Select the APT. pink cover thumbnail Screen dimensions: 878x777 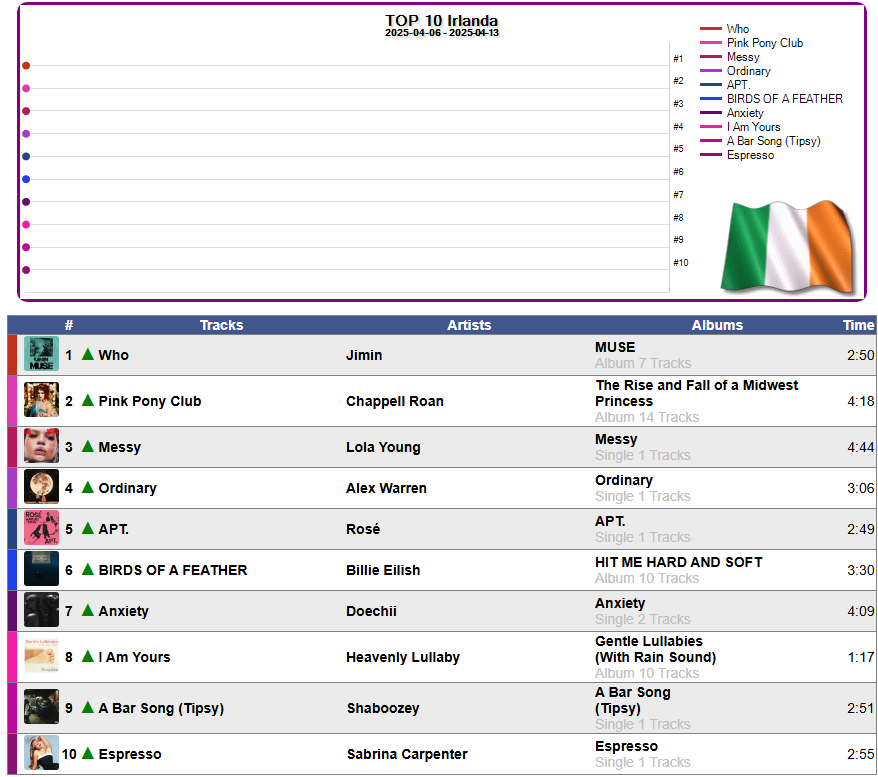41,527
